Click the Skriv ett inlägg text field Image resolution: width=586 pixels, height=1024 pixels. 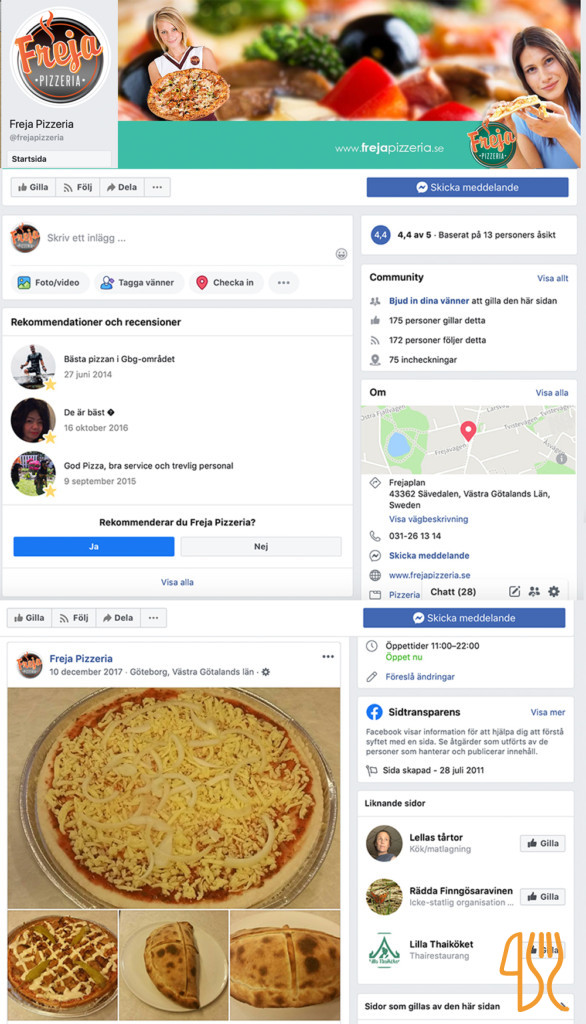point(186,238)
